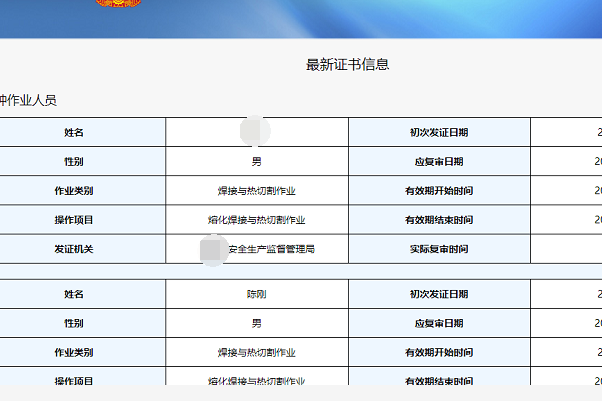This screenshot has width=602, height=401.
Task: Click 有效期结束时间 label above 实际复审时间
Action: (x=439, y=220)
